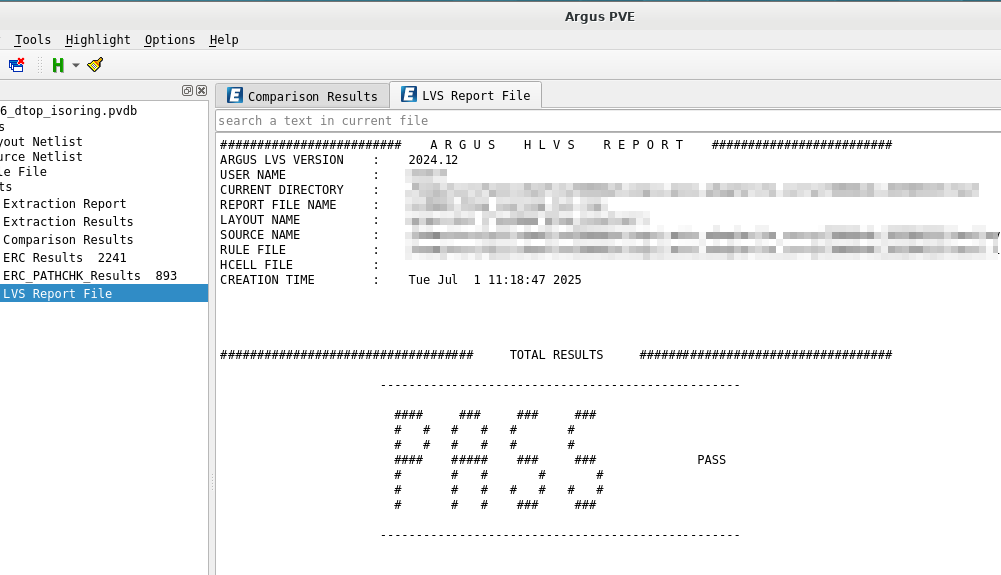Viewport: 1001px width, 575px height.
Task: Click the 'CREATION TIME' label
Action: click(267, 280)
